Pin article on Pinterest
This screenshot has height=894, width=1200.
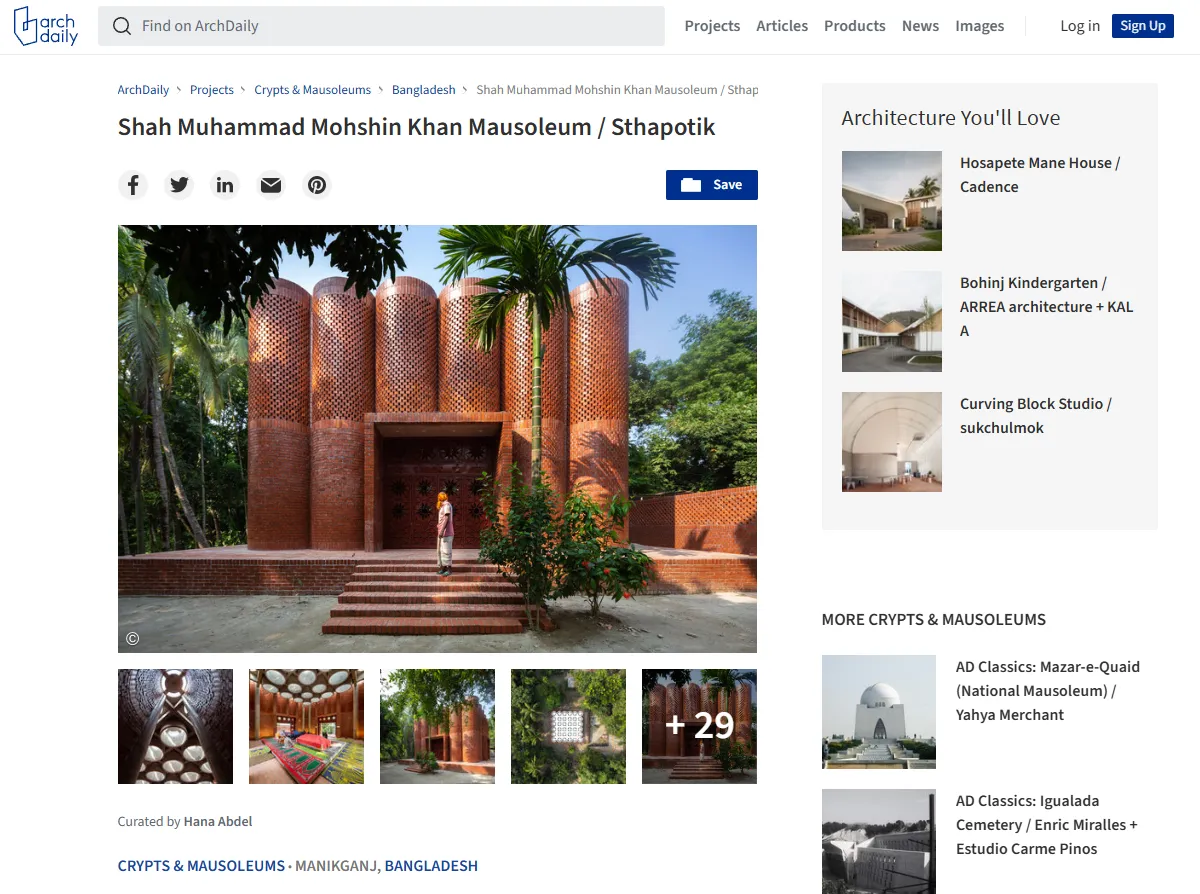point(317,185)
